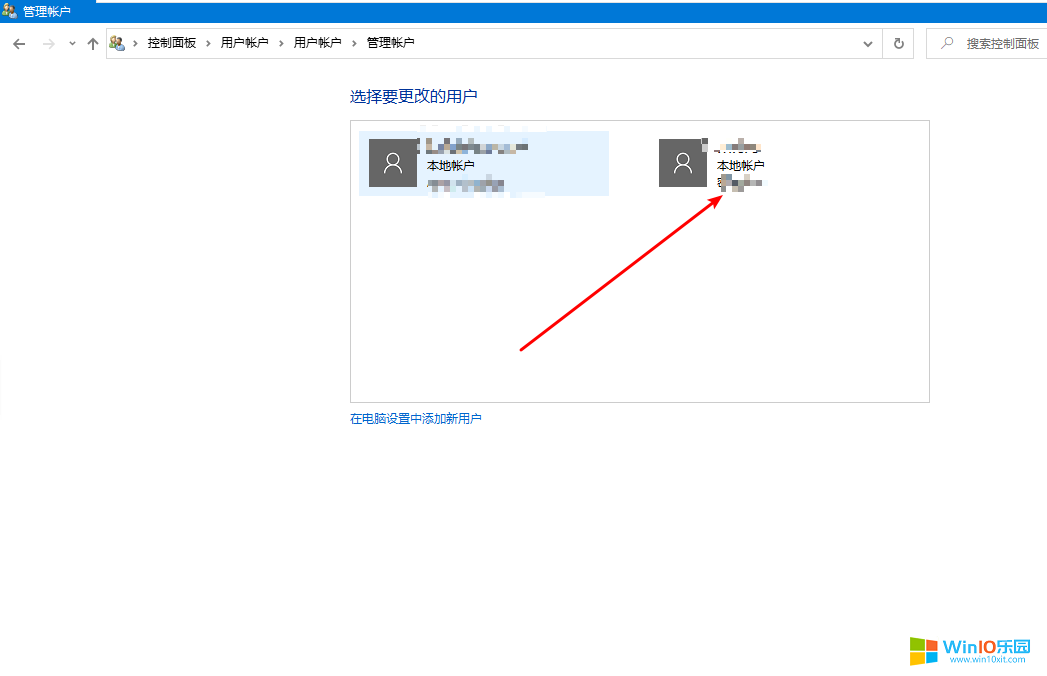Expand the chevron before 控制面板
1047x676 pixels.
point(136,43)
